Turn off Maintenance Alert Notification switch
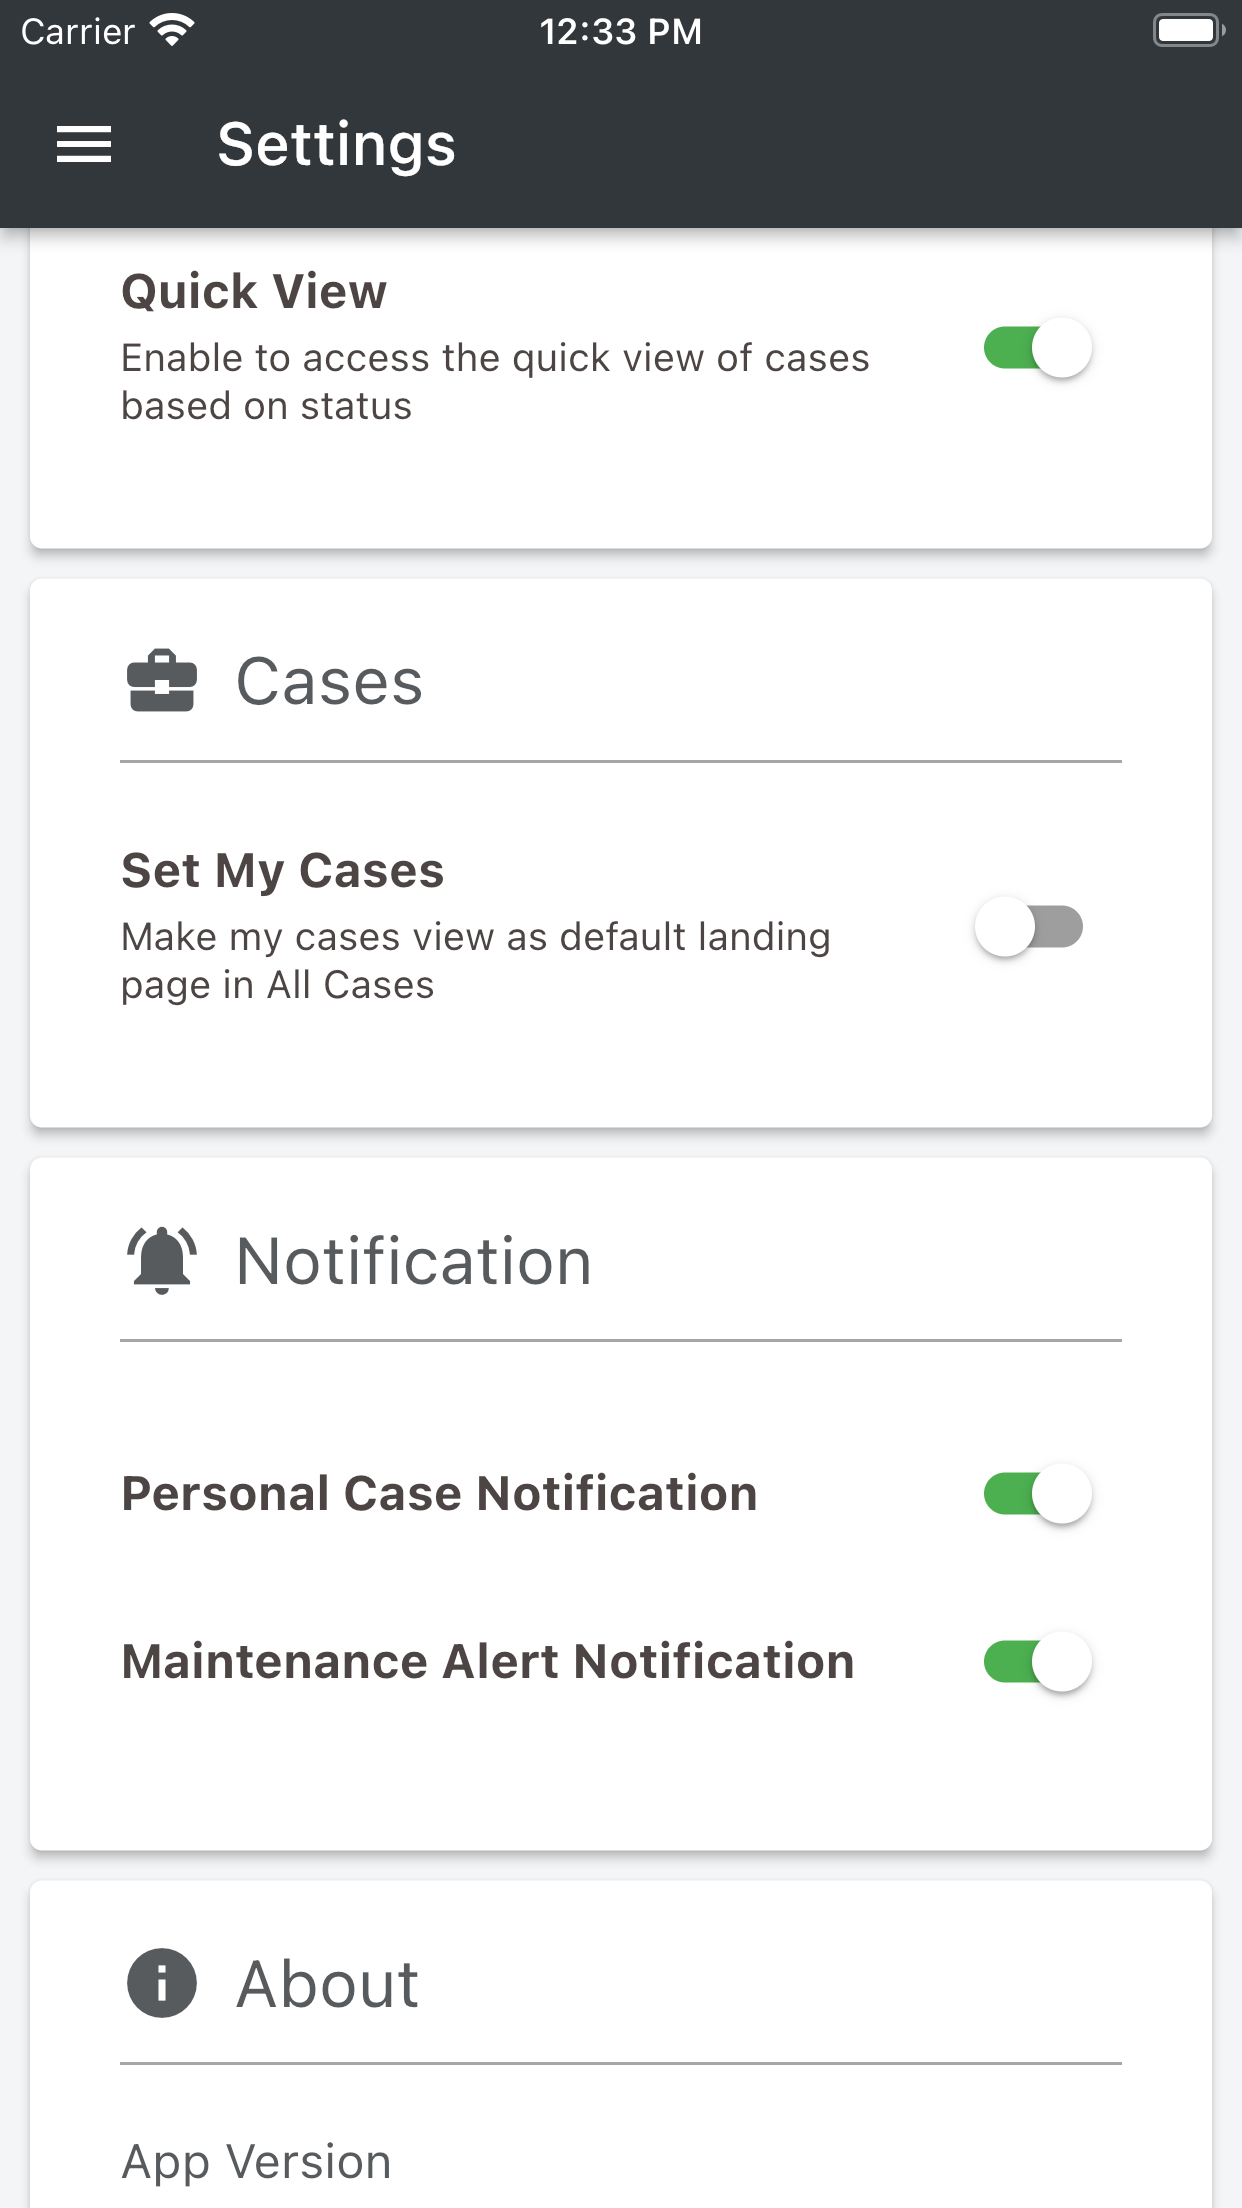Viewport: 1242px width, 2208px height. (1037, 1662)
